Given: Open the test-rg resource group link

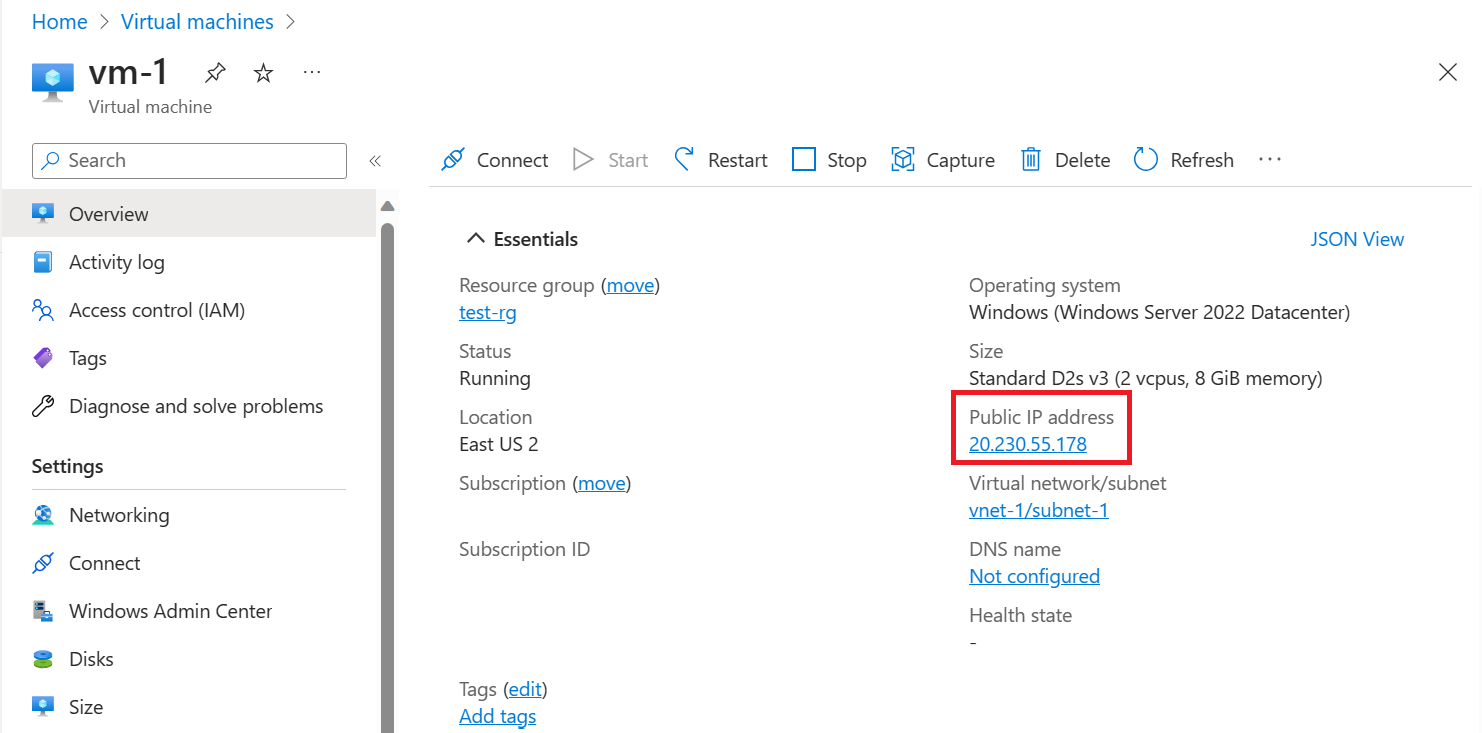Looking at the screenshot, I should [488, 312].
